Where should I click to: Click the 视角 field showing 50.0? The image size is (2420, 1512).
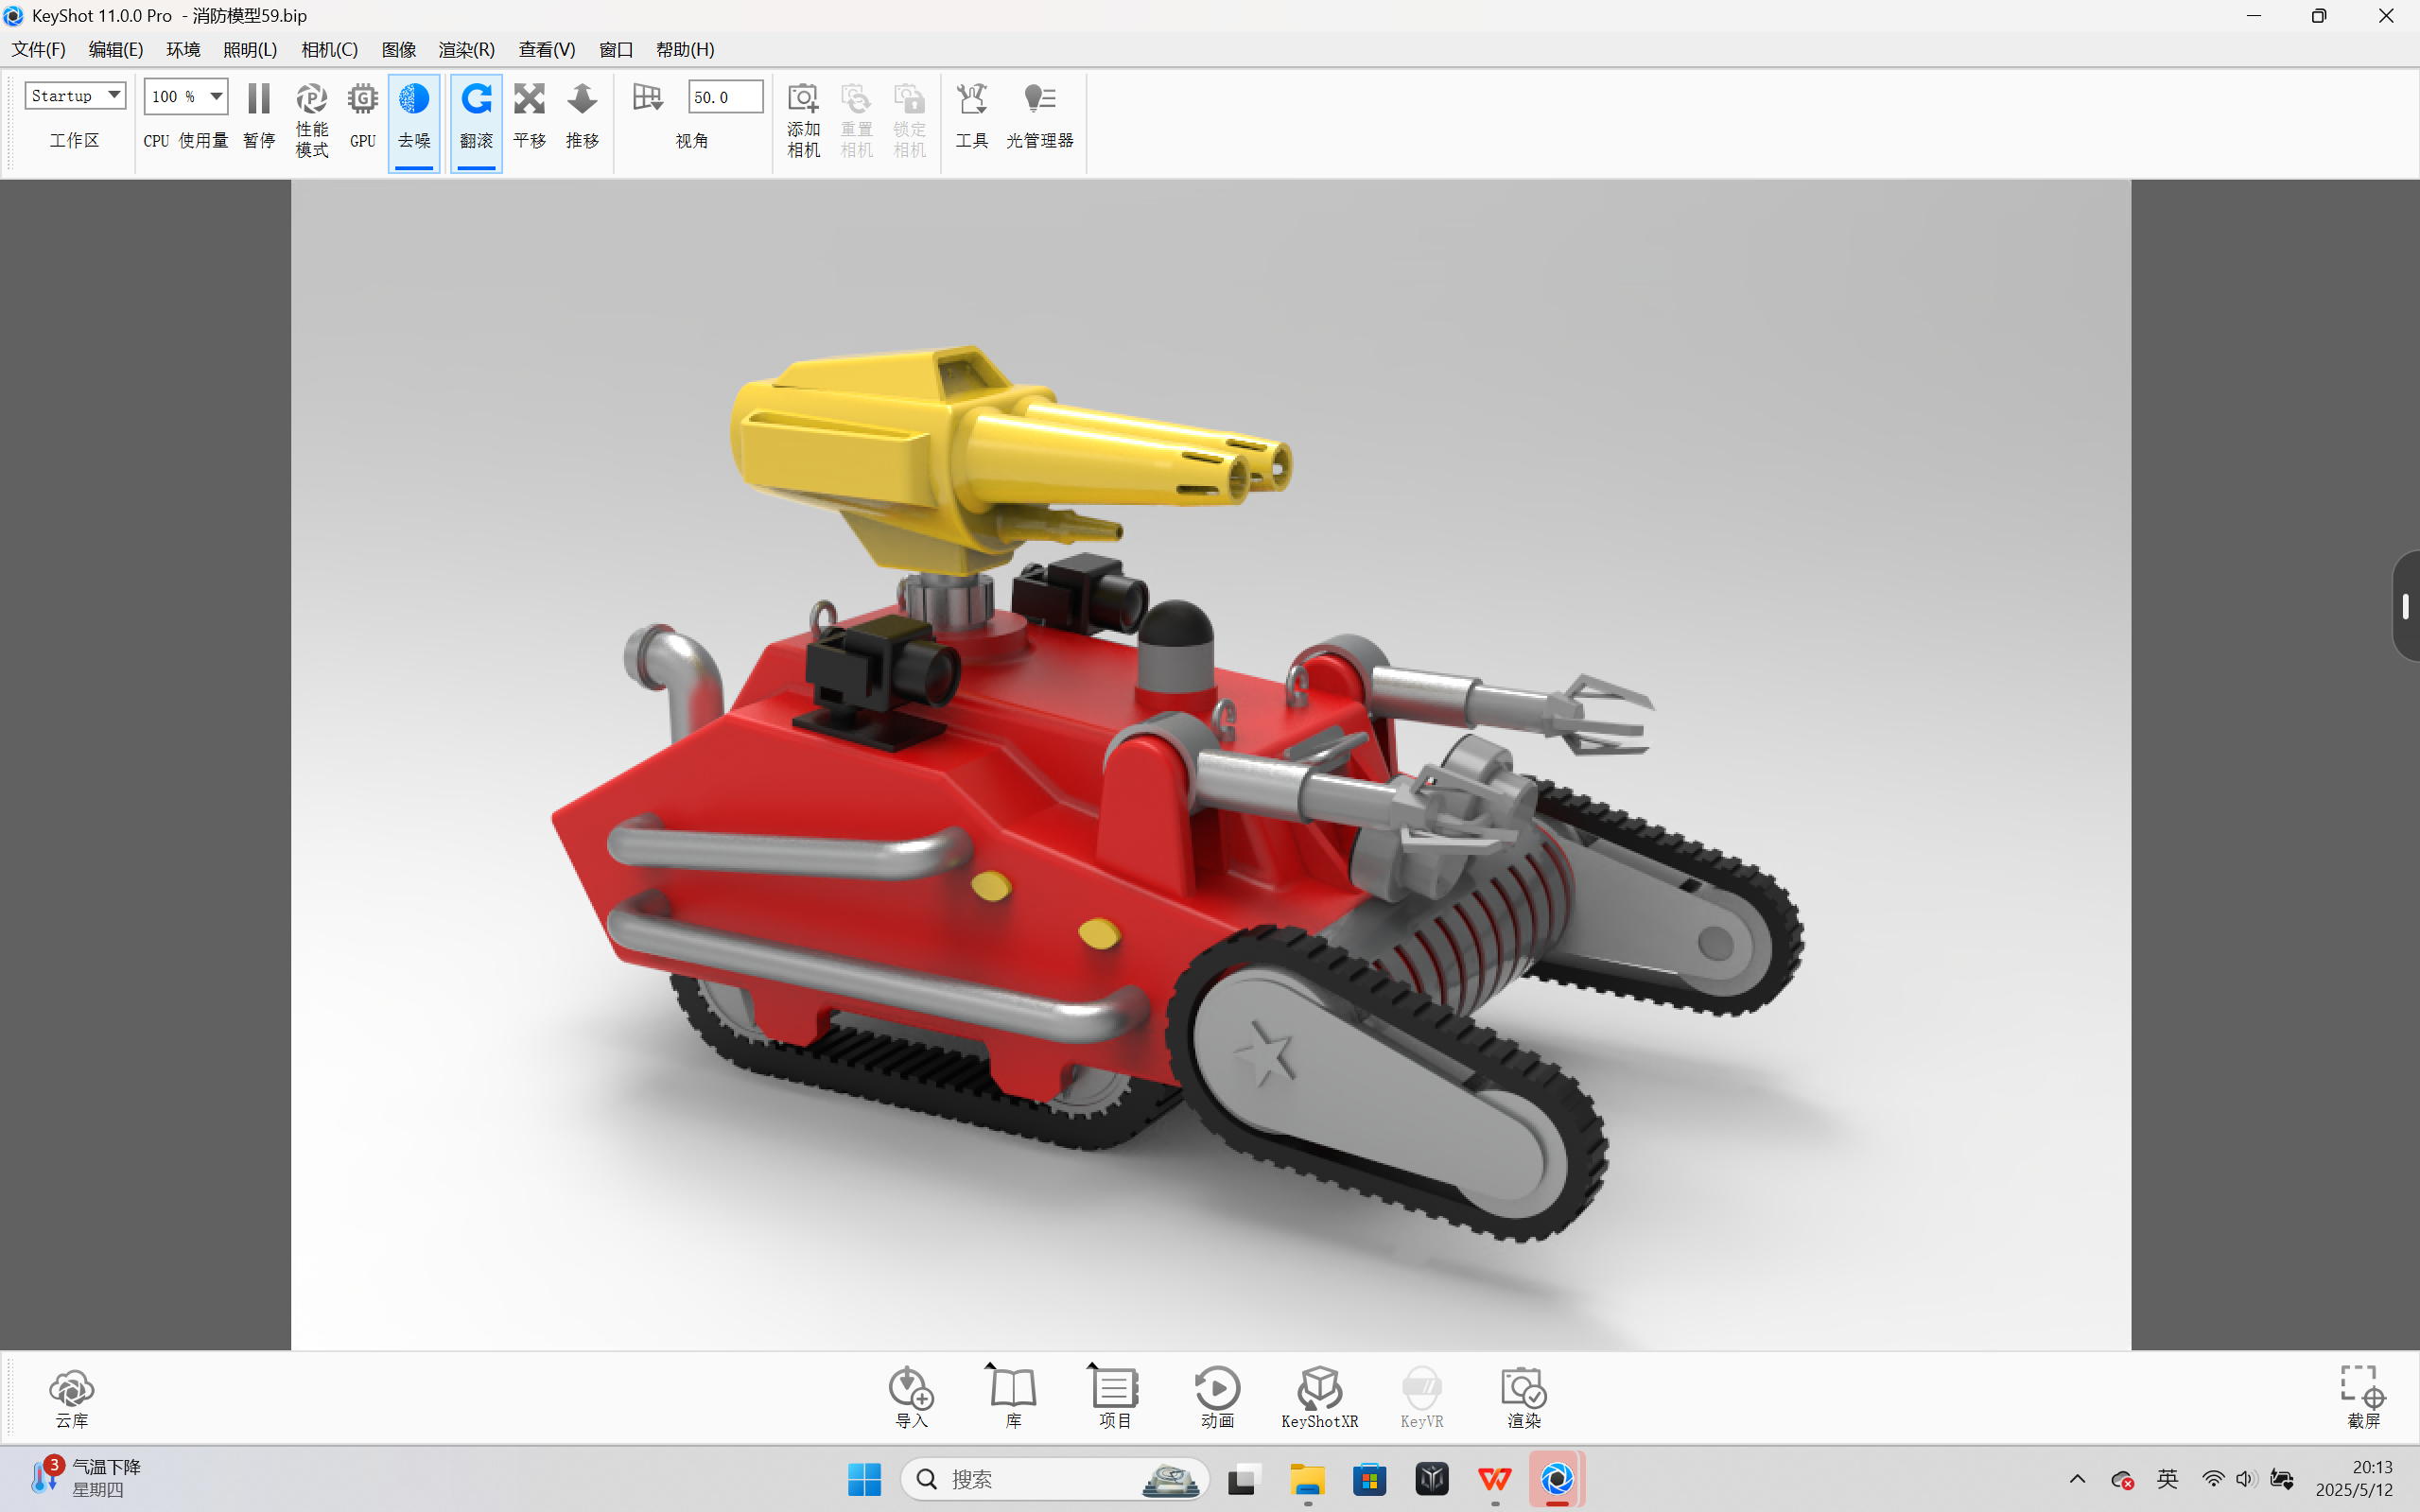pos(724,97)
